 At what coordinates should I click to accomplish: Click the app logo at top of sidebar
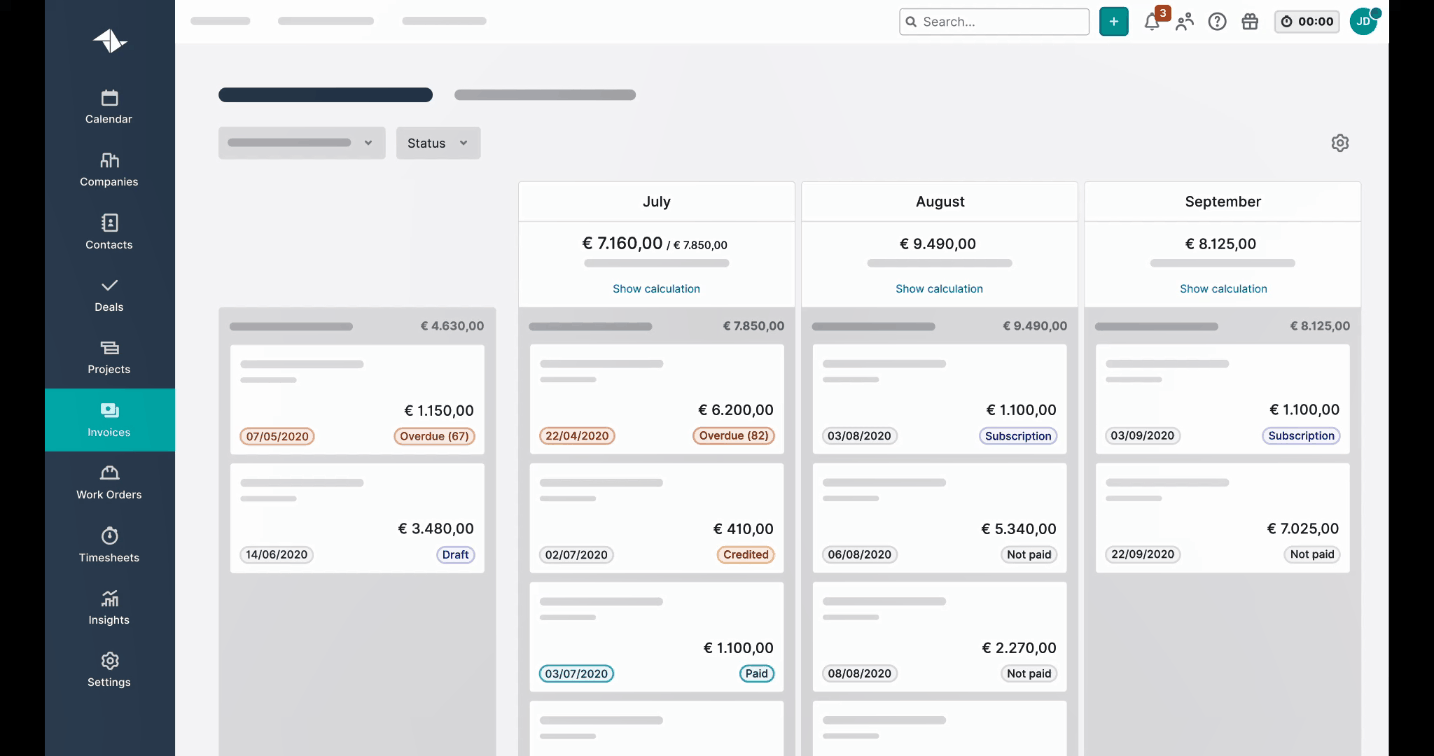110,41
